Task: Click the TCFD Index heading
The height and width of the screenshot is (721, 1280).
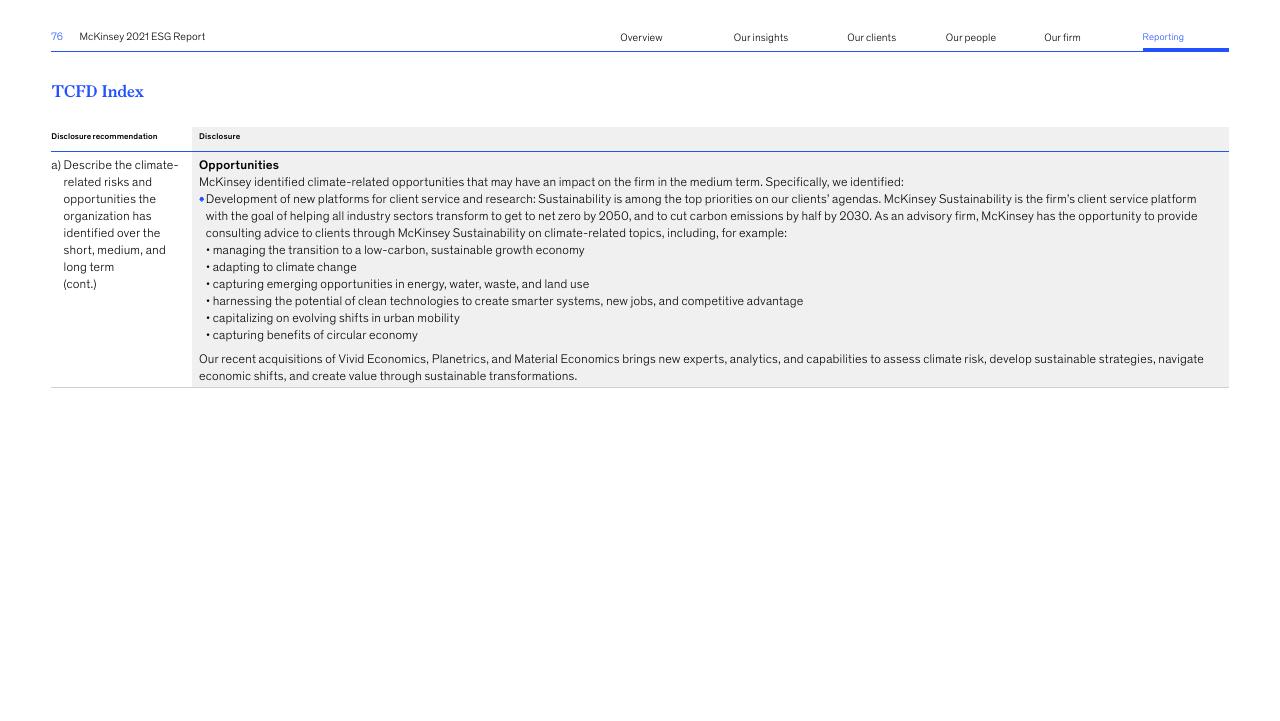Action: (x=98, y=91)
